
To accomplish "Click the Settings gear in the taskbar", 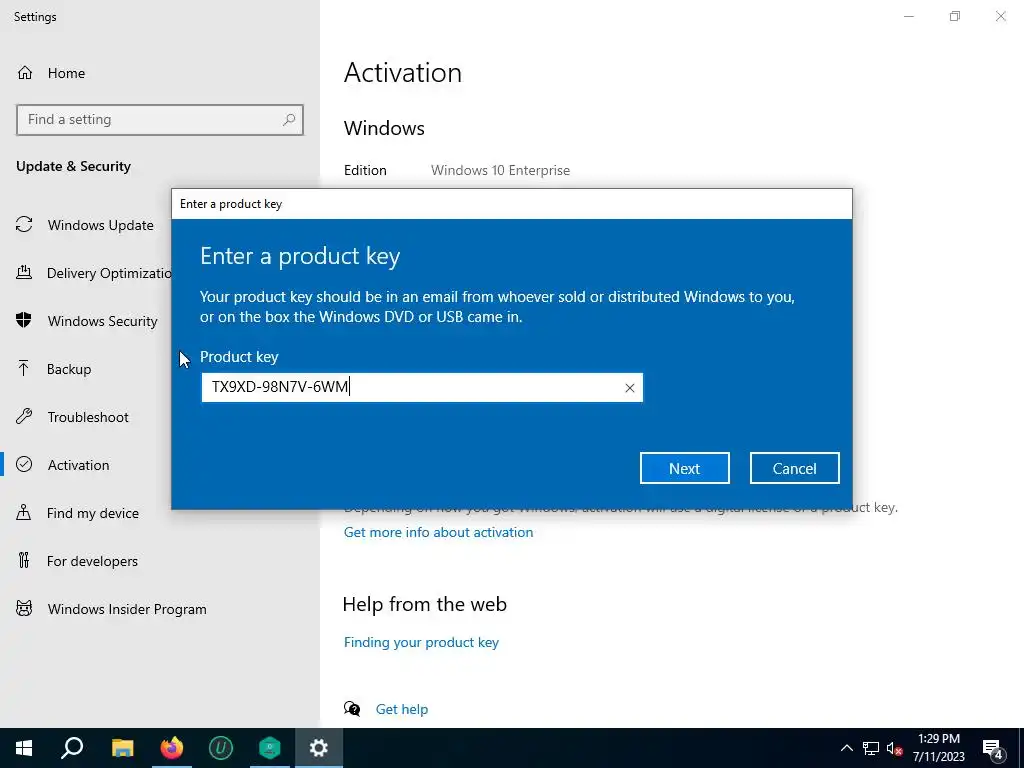I will [x=319, y=748].
